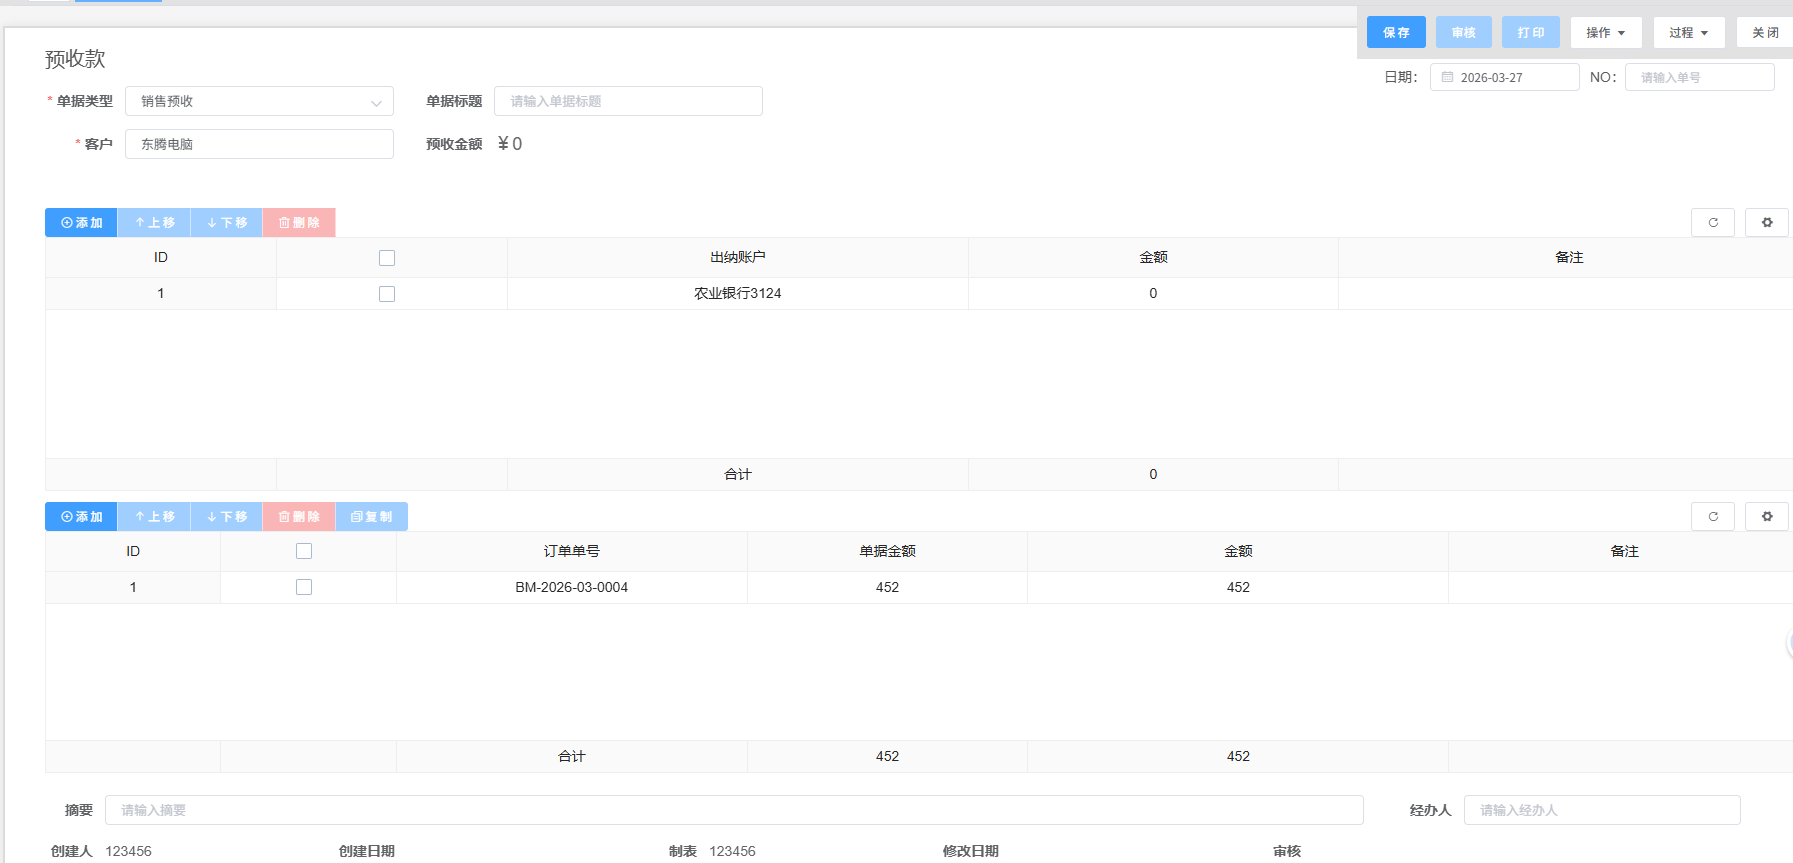
Task: Click 添加 in the cashier account table toolbar
Action: coord(81,222)
